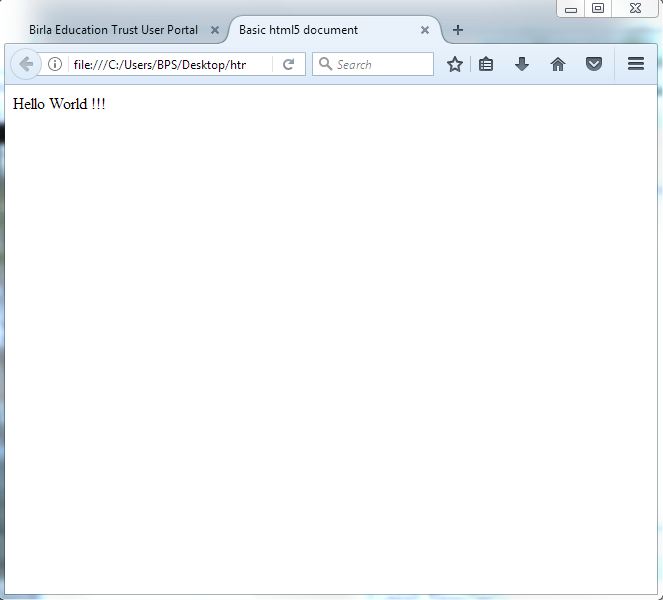This screenshot has height=600, width=663.
Task: Click the search magnifier icon
Action: coord(325,64)
